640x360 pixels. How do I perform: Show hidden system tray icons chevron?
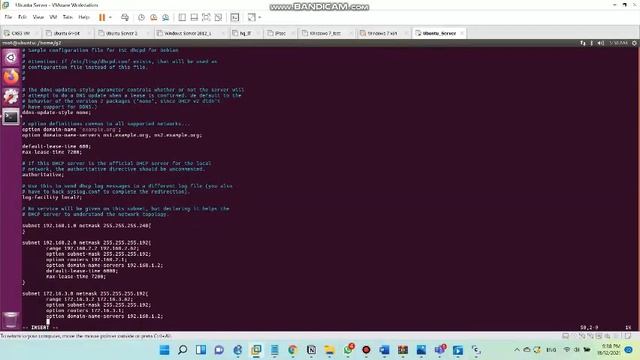517,350
